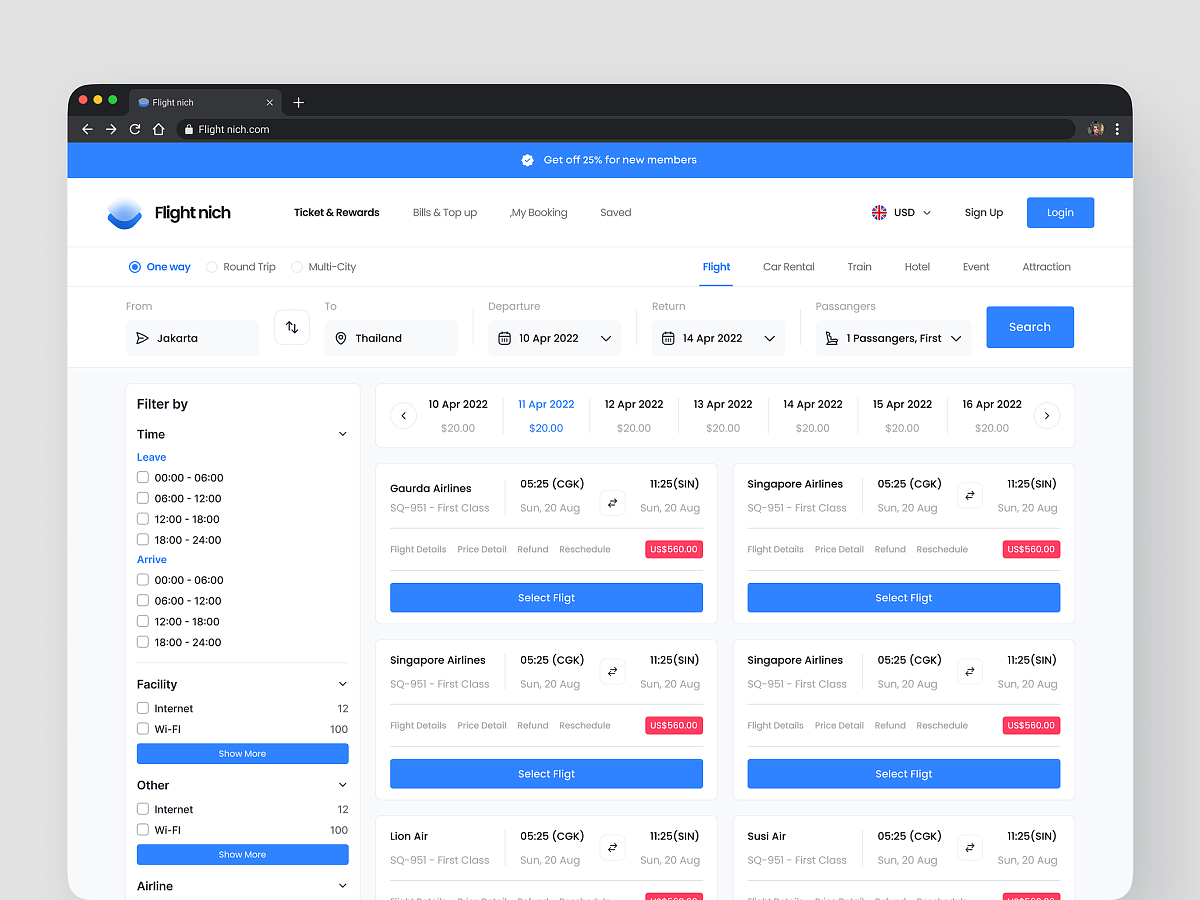Select the Round Trip radio option
The image size is (1200, 900).
coord(212,267)
